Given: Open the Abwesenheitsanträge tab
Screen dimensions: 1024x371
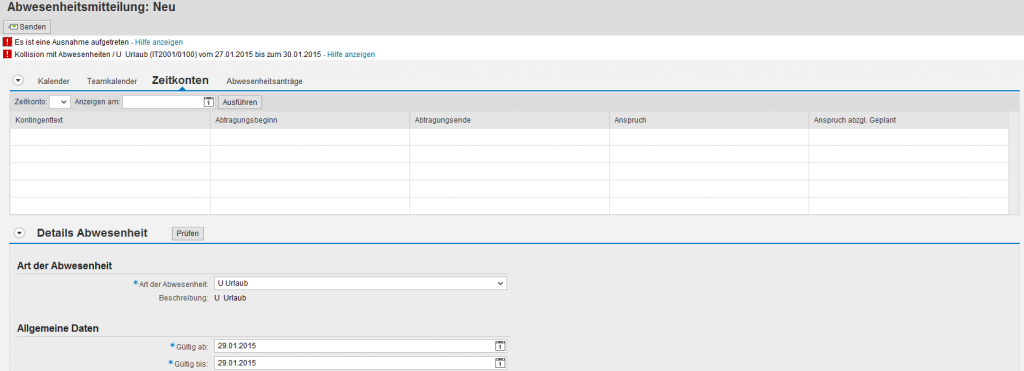Looking at the screenshot, I should click(264, 81).
